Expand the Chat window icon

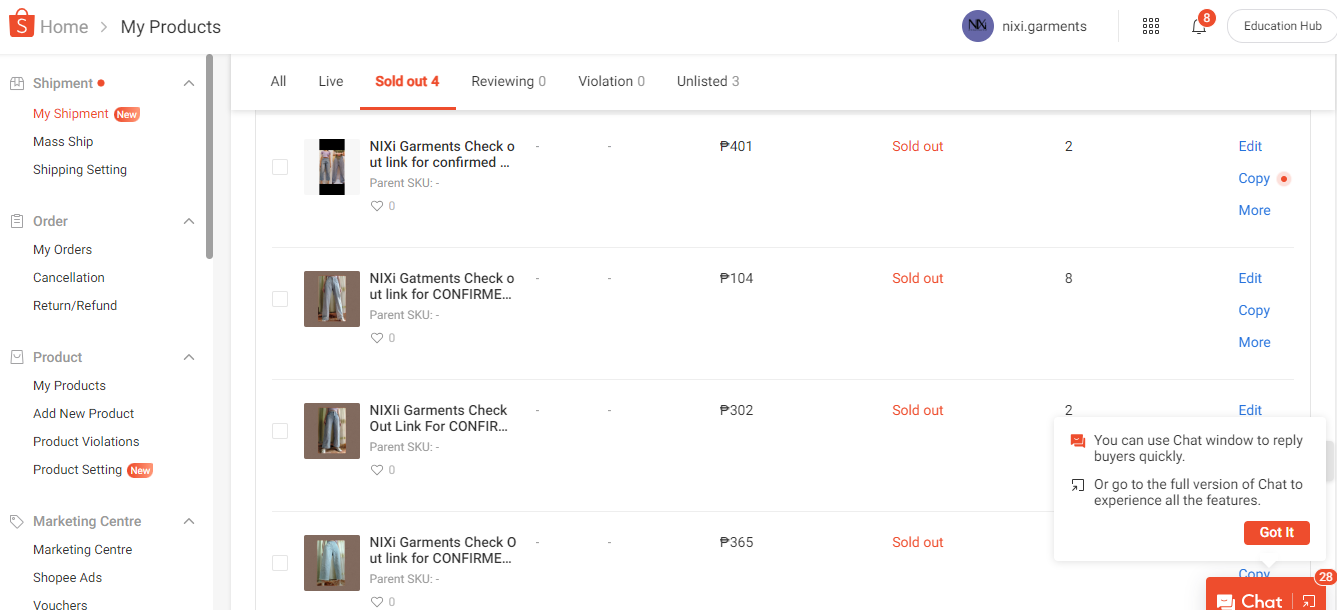tap(1308, 601)
